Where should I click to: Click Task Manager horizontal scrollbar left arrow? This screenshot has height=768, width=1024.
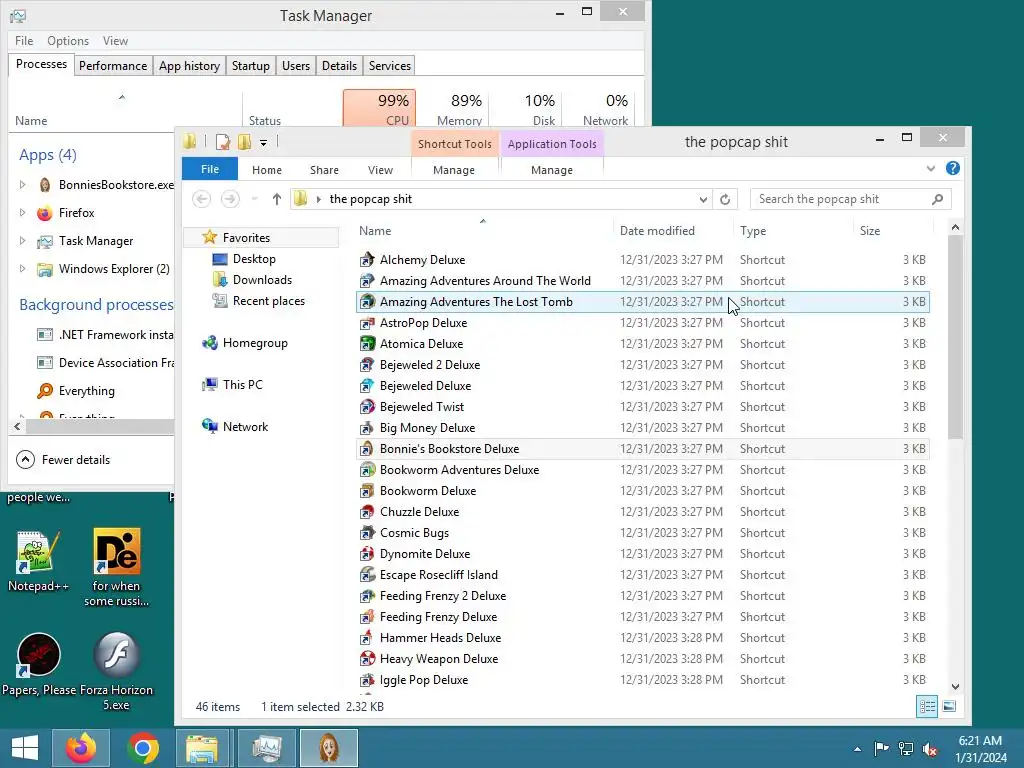coord(18,426)
